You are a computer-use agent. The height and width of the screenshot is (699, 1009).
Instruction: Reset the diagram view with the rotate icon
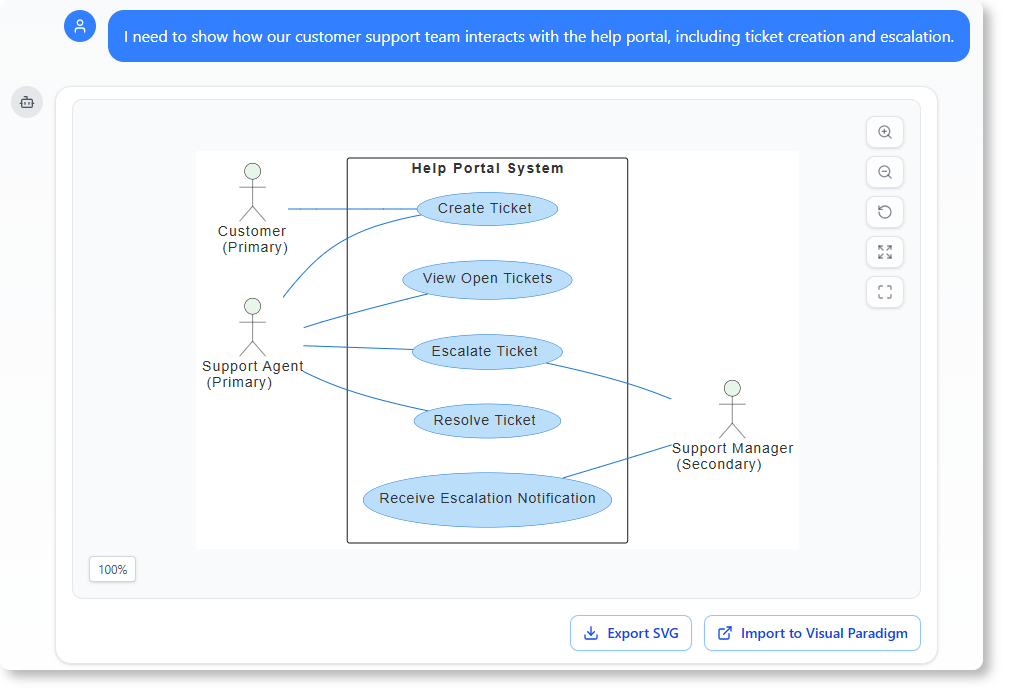(884, 212)
